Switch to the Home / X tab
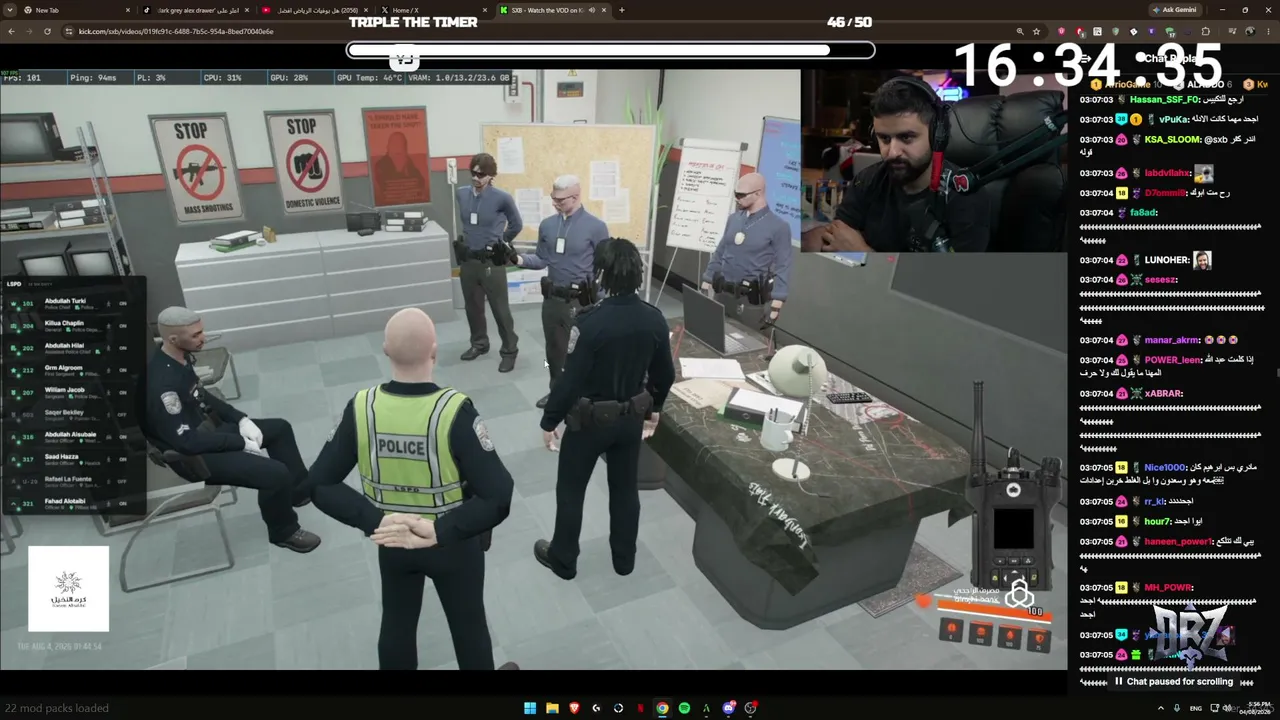This screenshot has width=1280, height=720. coord(432,10)
